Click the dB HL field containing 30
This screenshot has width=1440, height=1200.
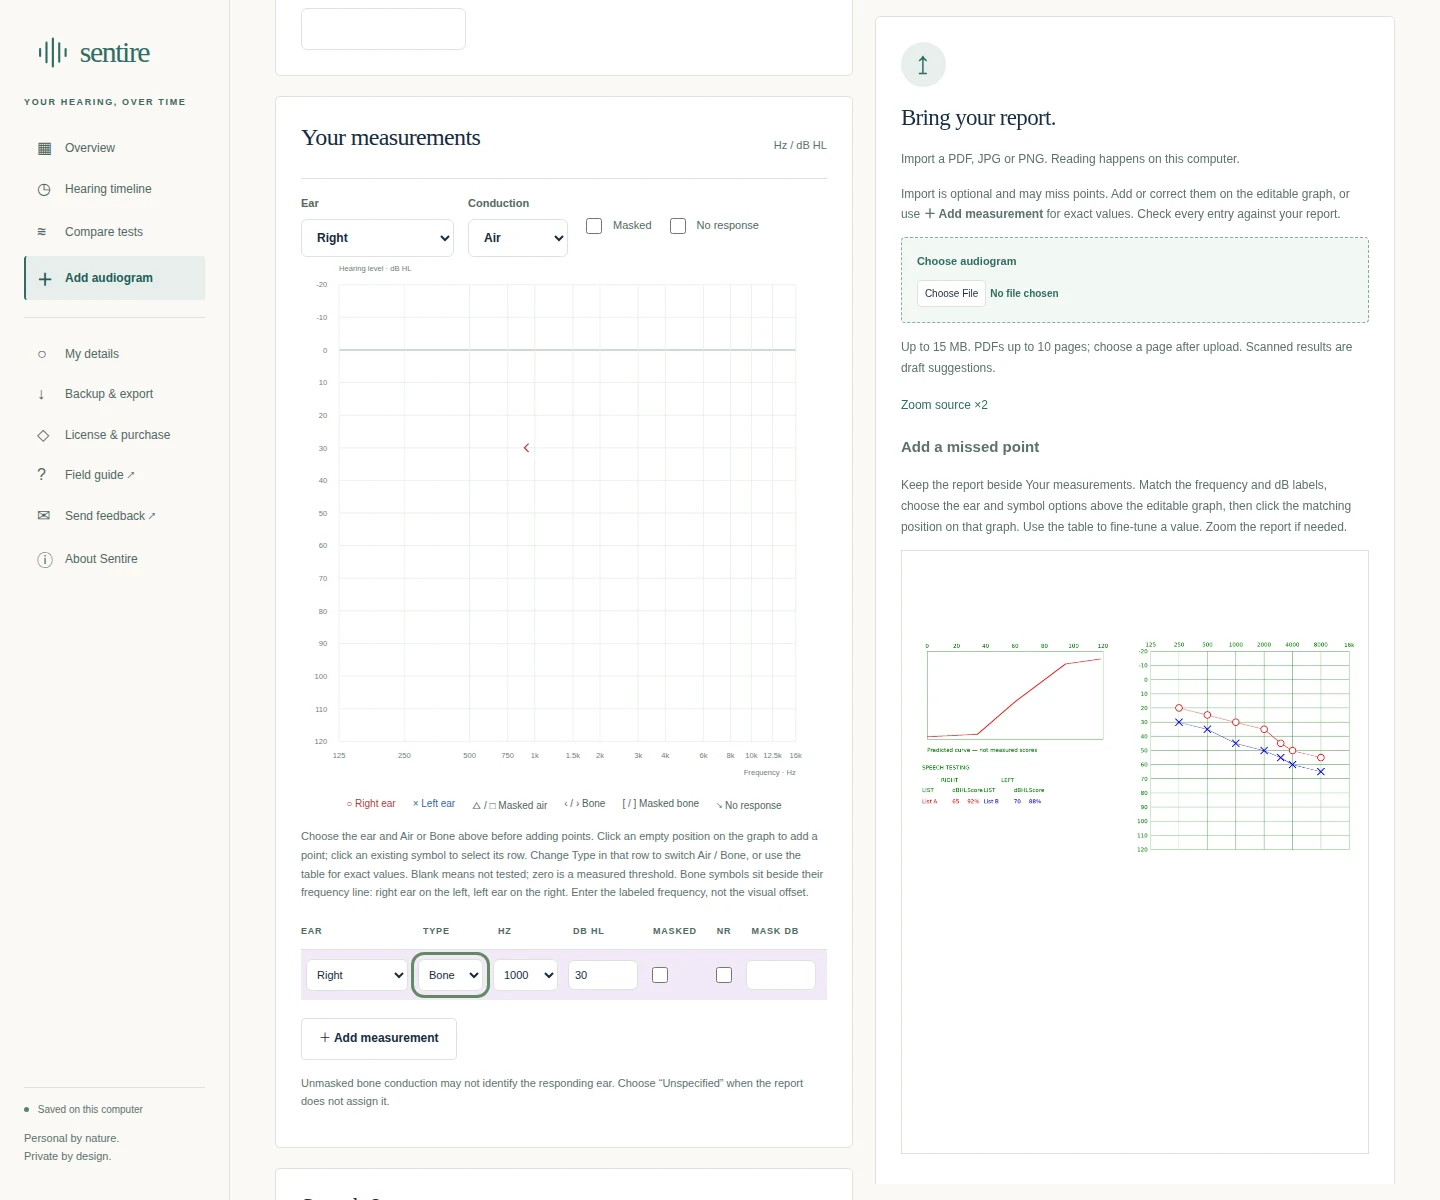[x=603, y=975]
